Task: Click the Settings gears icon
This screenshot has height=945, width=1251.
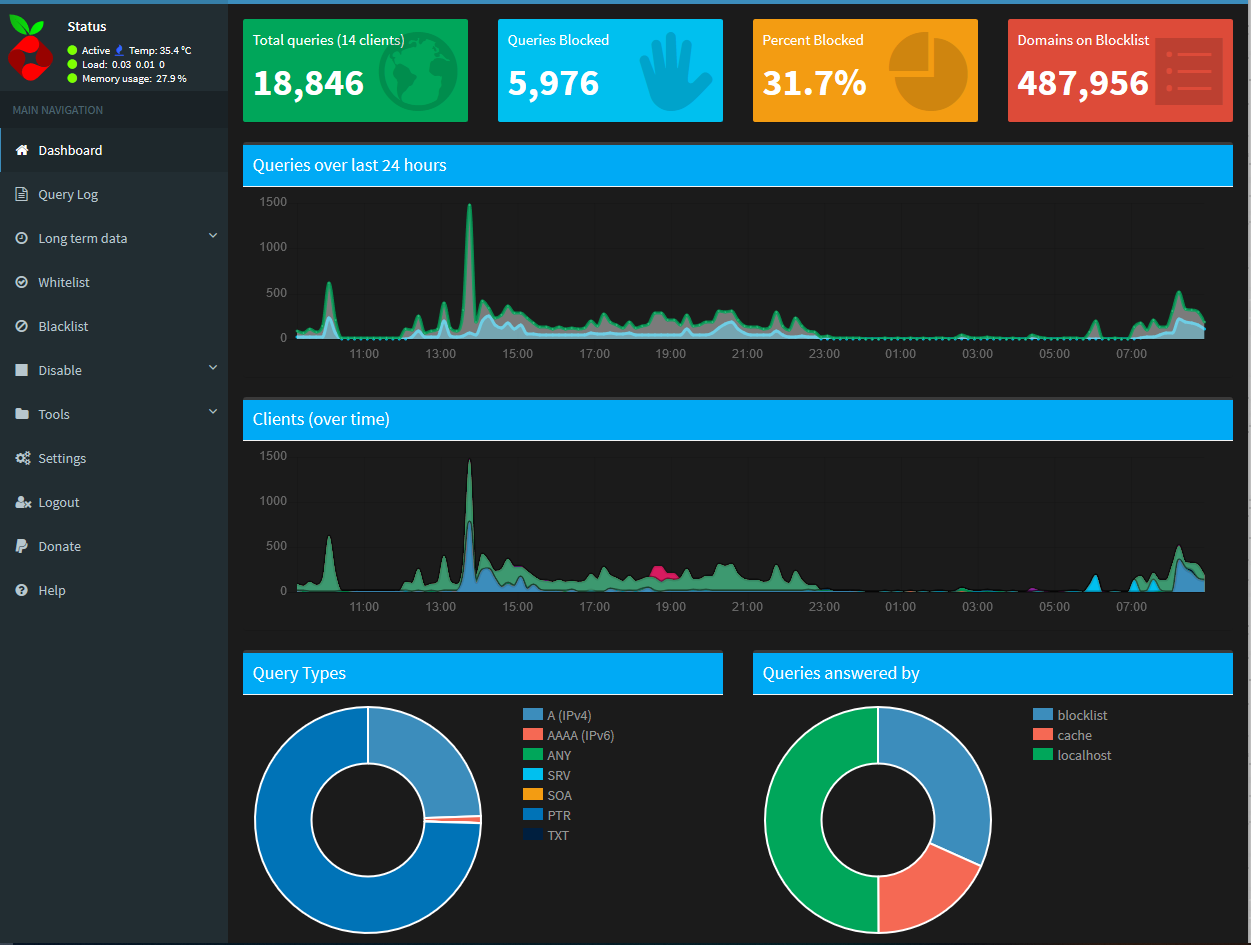Action: tap(22, 458)
